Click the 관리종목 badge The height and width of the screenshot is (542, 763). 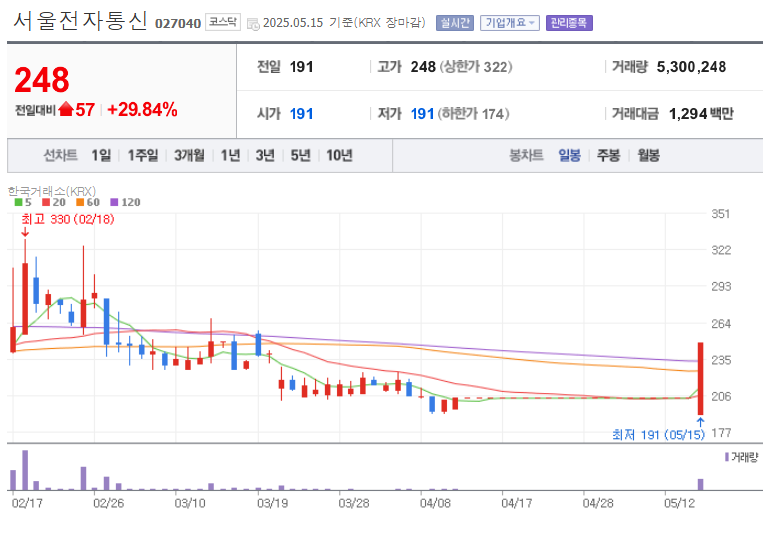pos(569,23)
